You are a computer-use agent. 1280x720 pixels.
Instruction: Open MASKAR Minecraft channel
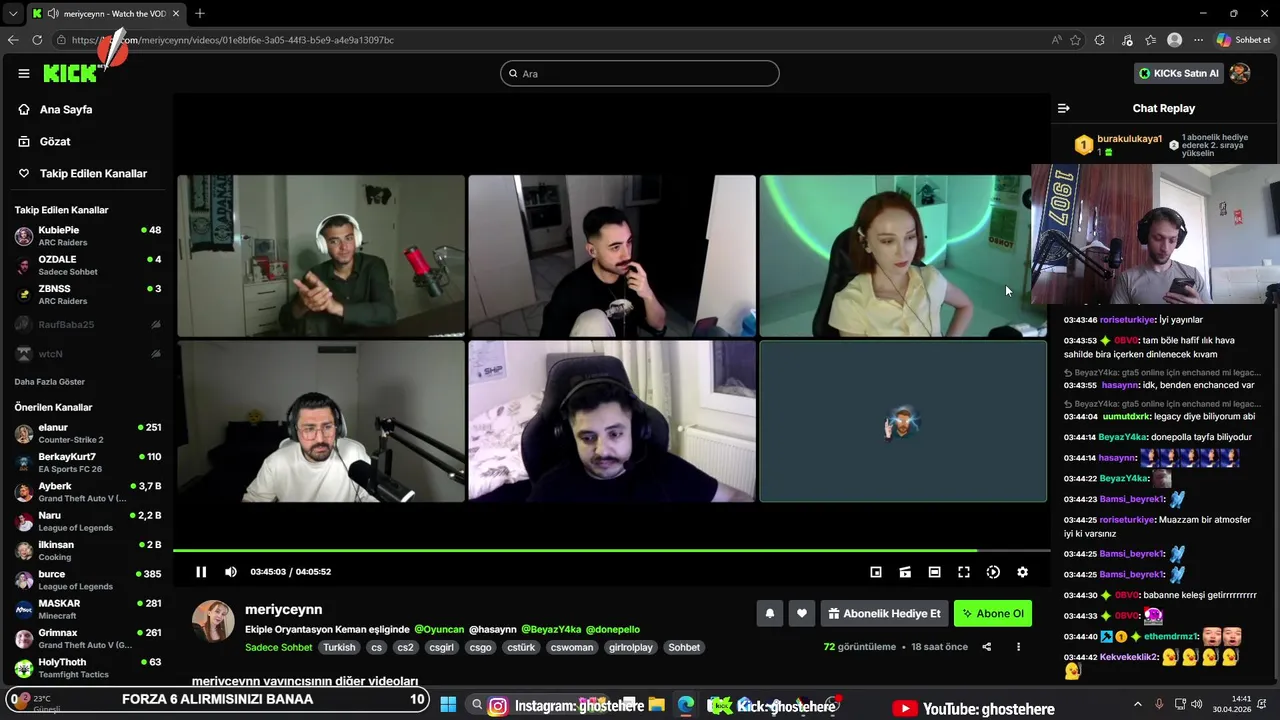click(x=88, y=609)
